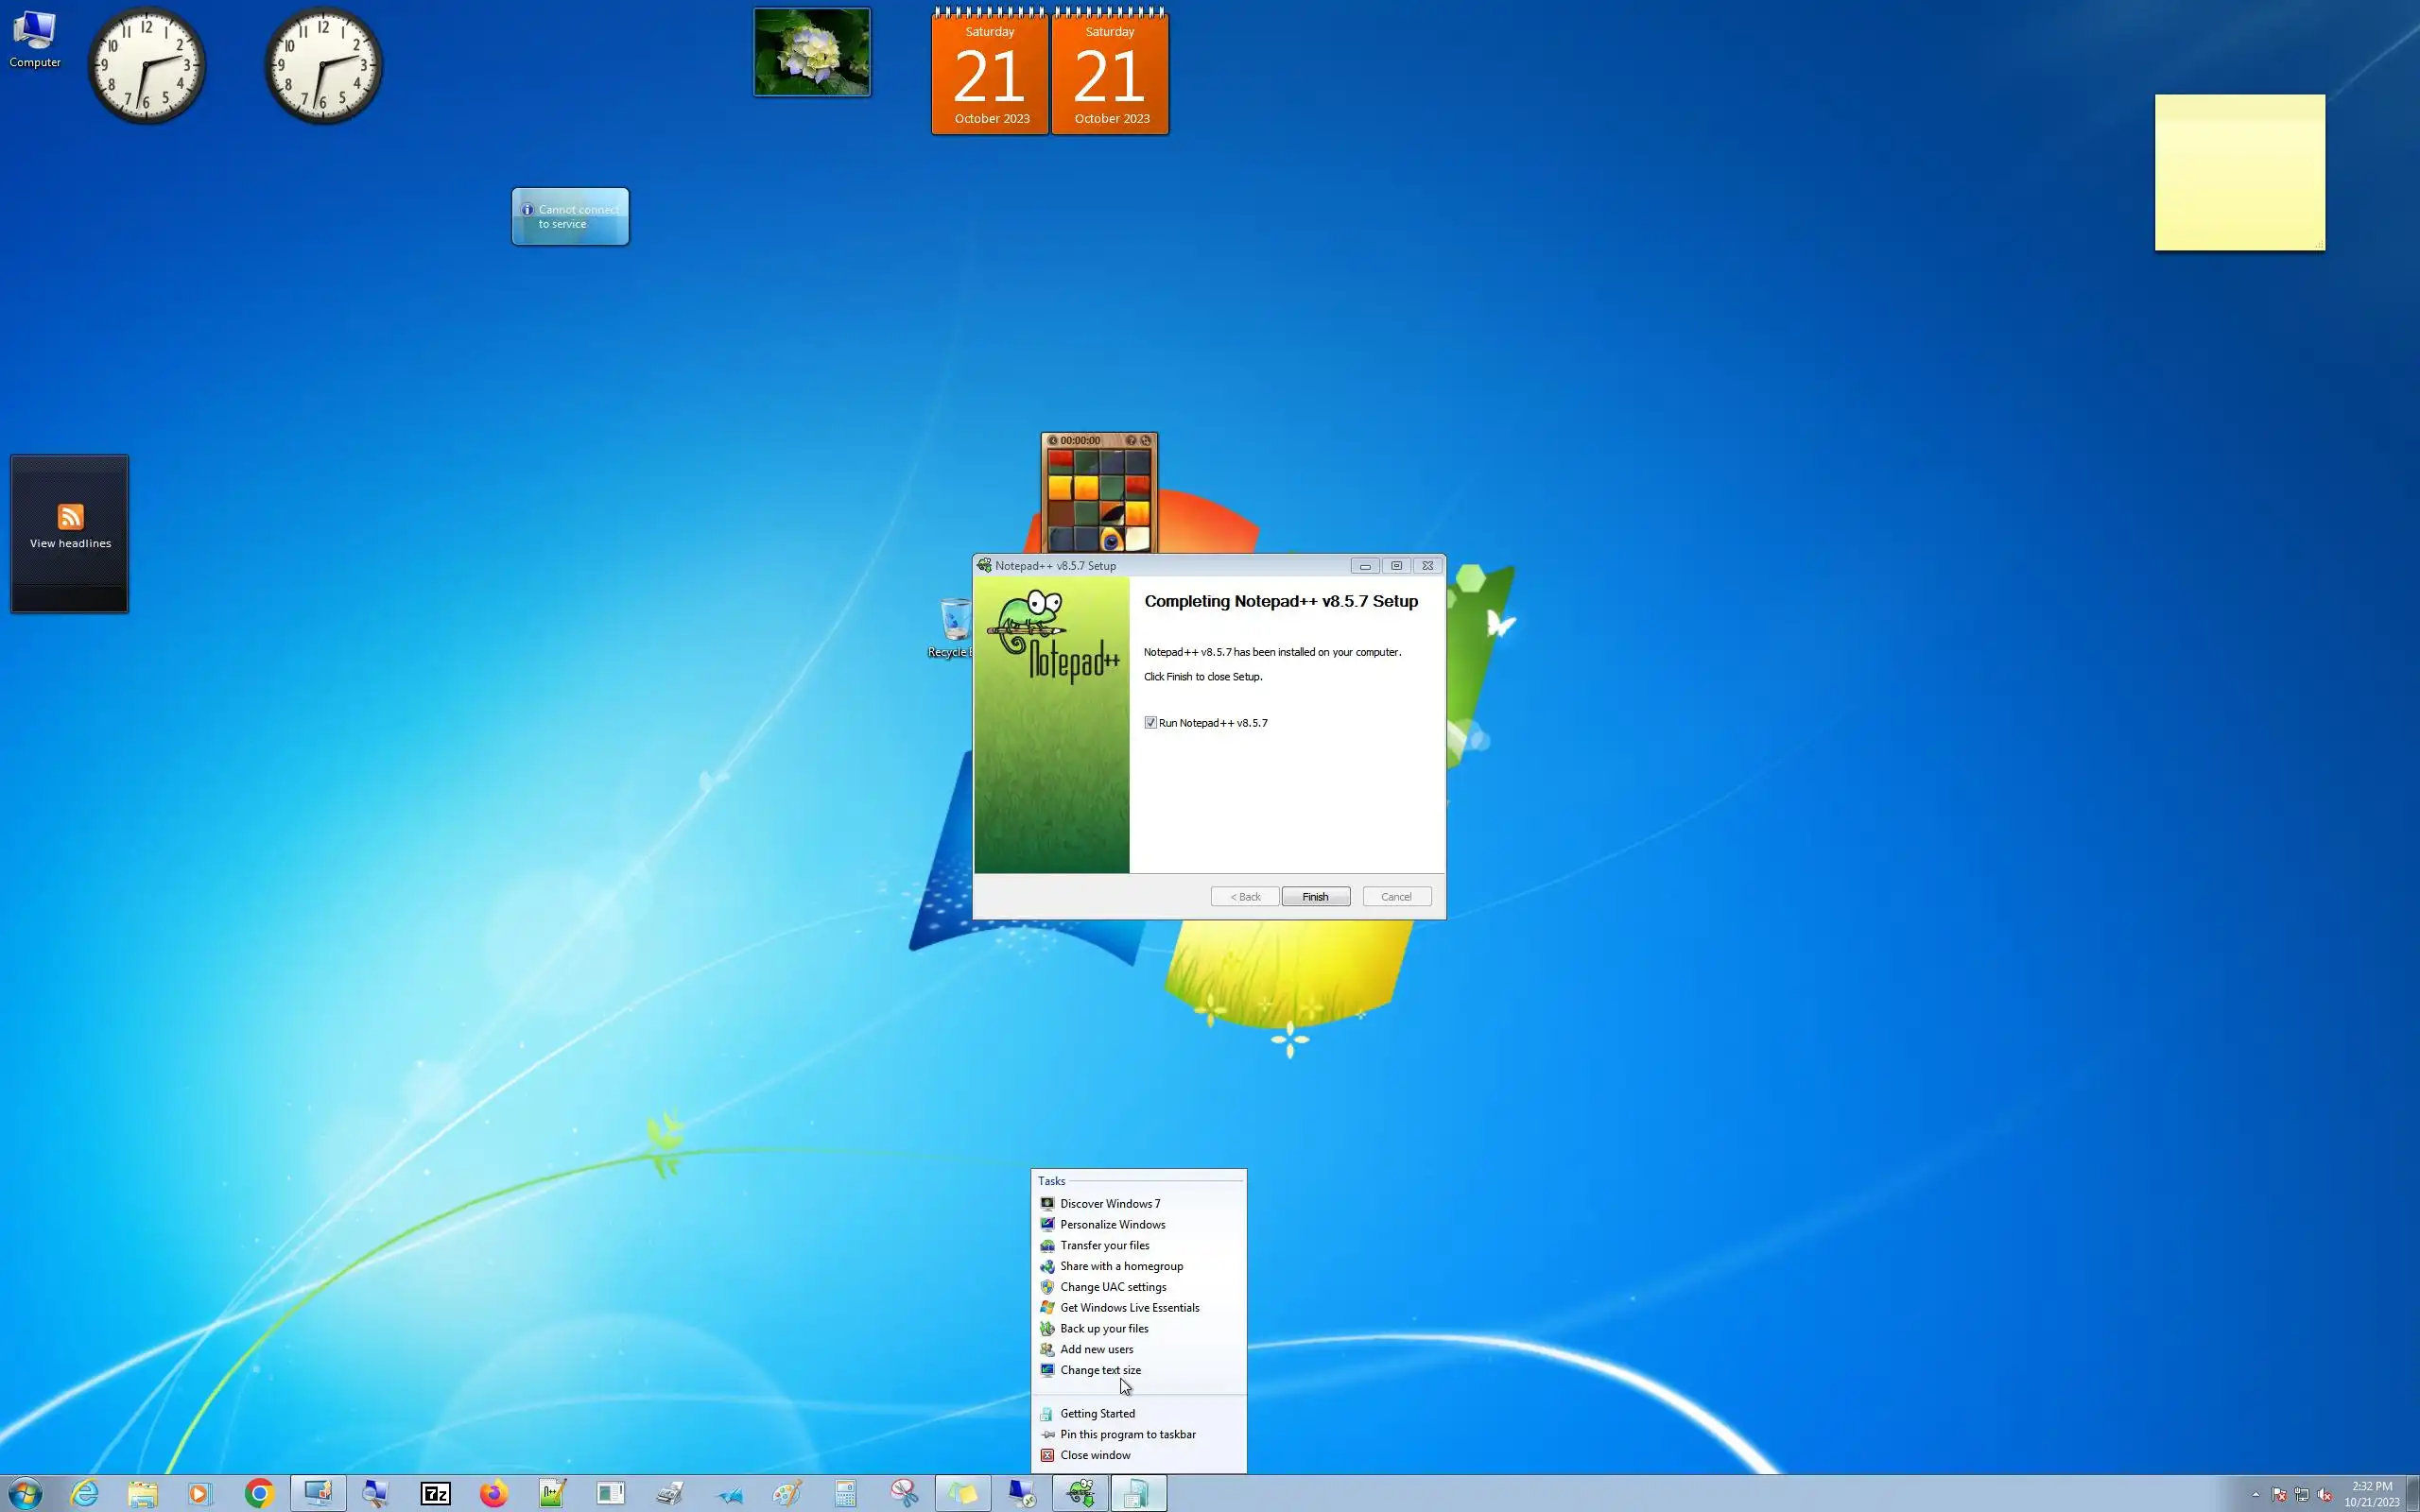The image size is (2420, 1512).
Task: Click the Finish button in Setup
Action: [1315, 897]
